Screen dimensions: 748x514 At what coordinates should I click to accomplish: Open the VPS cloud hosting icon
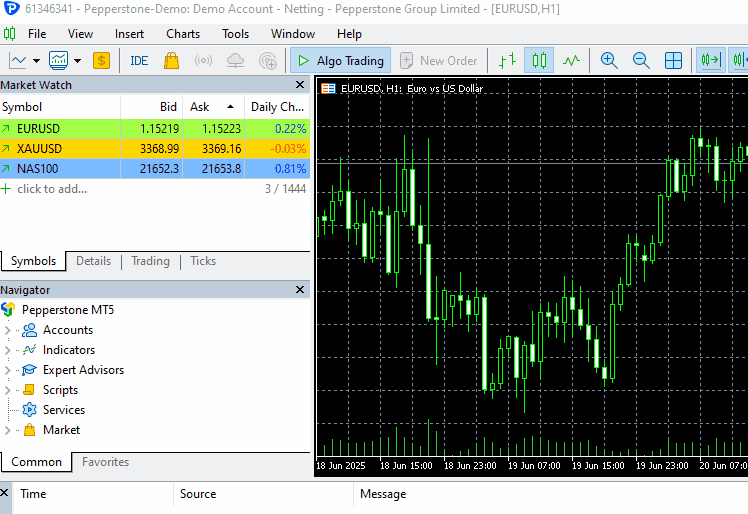pos(235,61)
